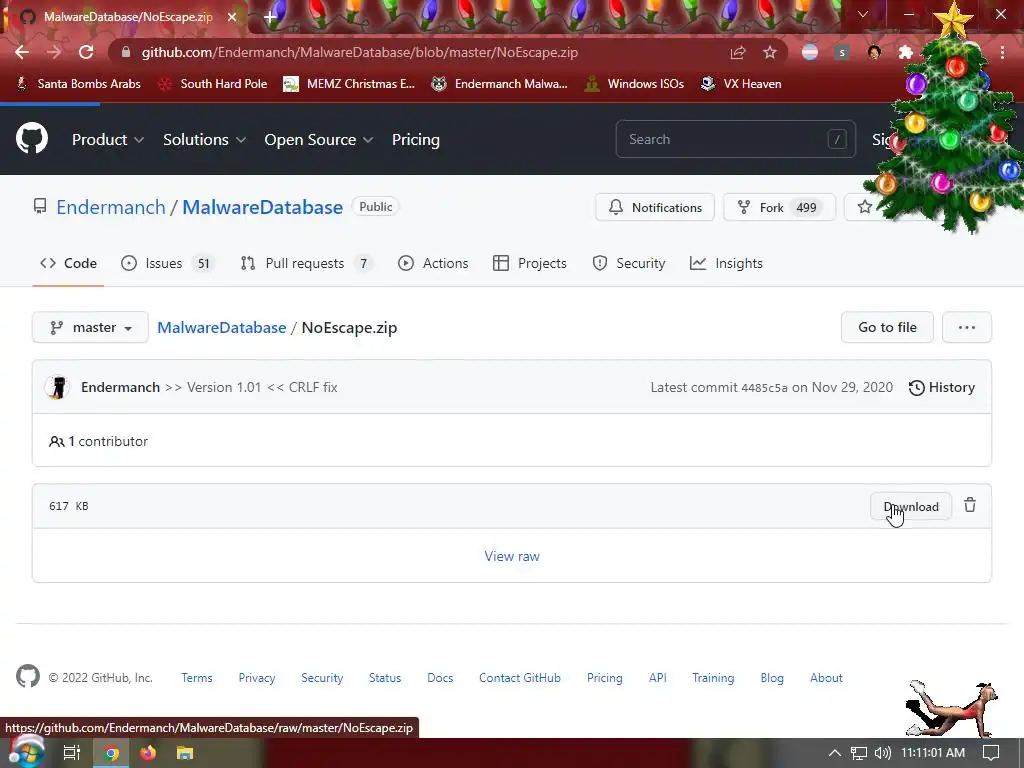Viewport: 1024px width, 768px height.
Task: Open the MEMZ Christmas bookmark
Action: [349, 84]
